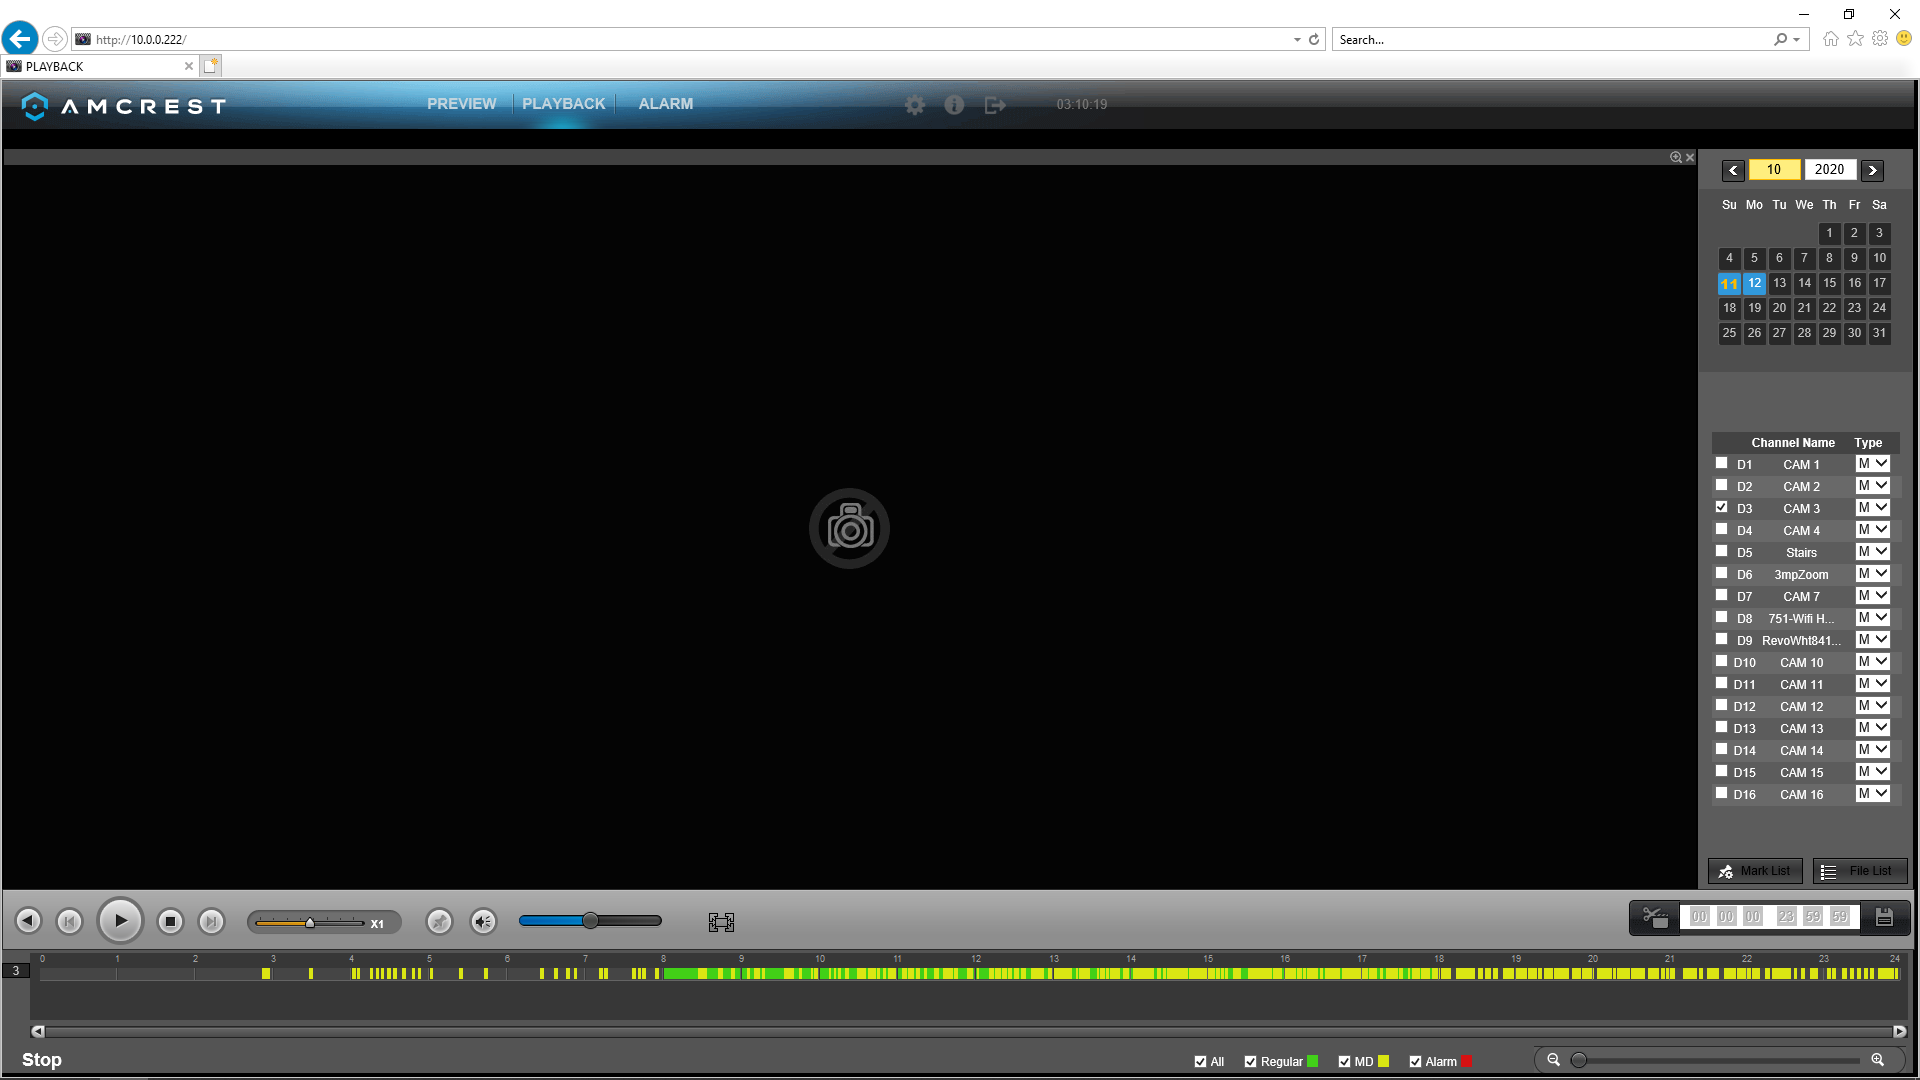Open the Type dropdown for Stairs
The height and width of the screenshot is (1080, 1920).
1872,552
